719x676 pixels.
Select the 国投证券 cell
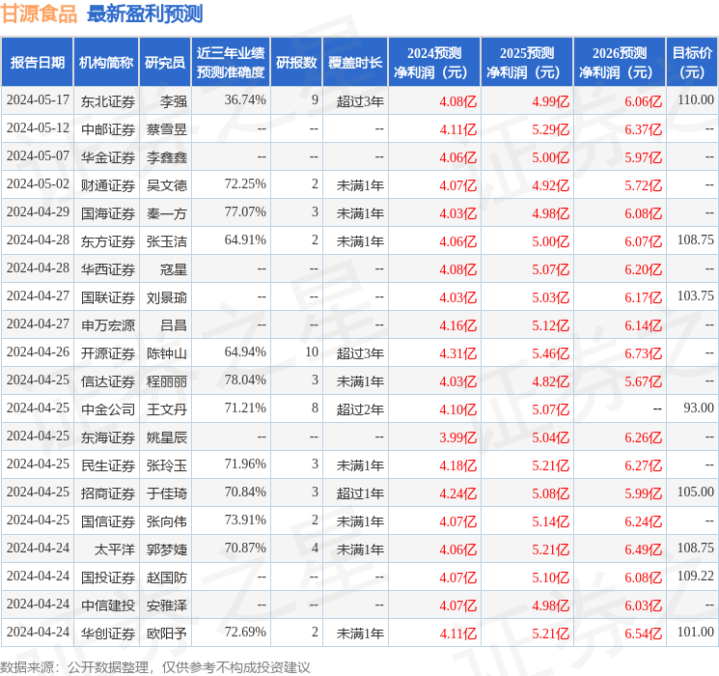tap(108, 577)
